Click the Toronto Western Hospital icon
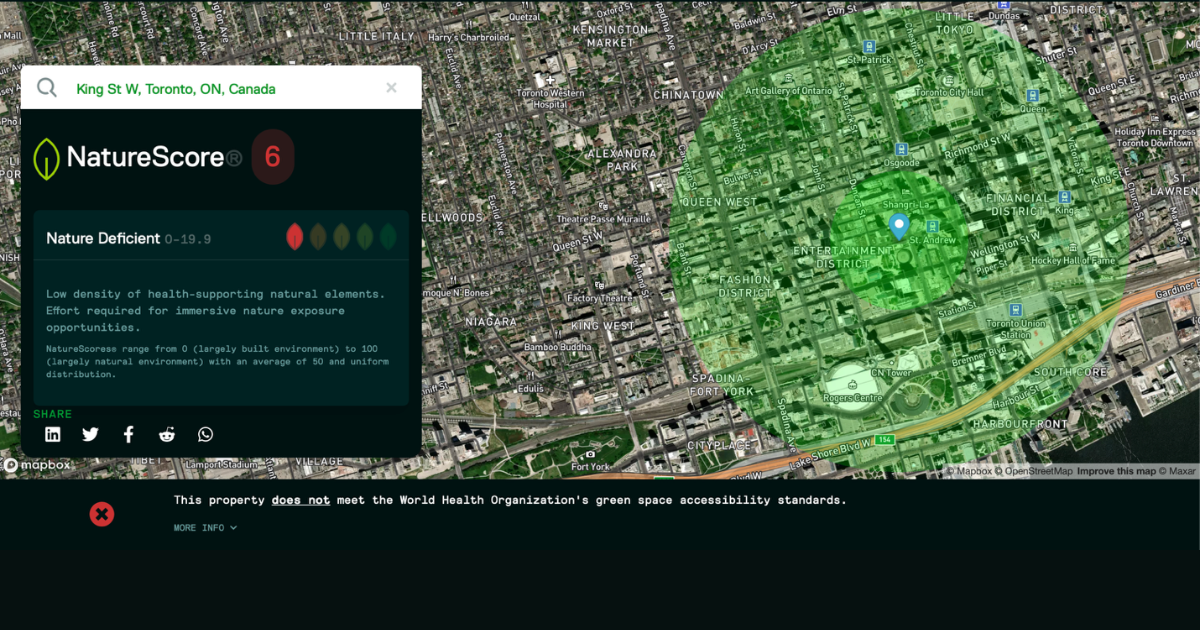The height and width of the screenshot is (630, 1200). [x=550, y=79]
